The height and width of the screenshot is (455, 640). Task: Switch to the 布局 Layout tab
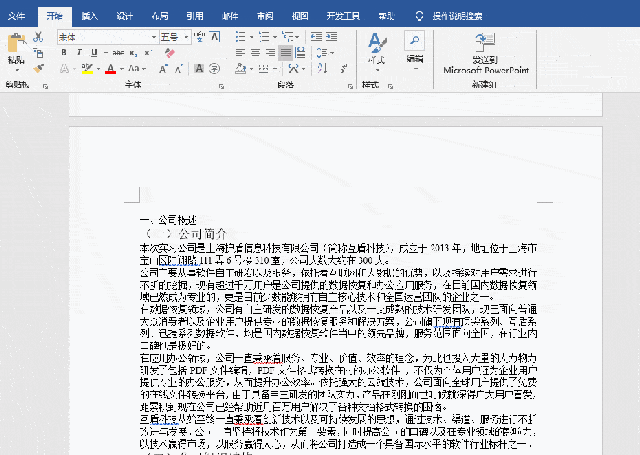tap(160, 16)
